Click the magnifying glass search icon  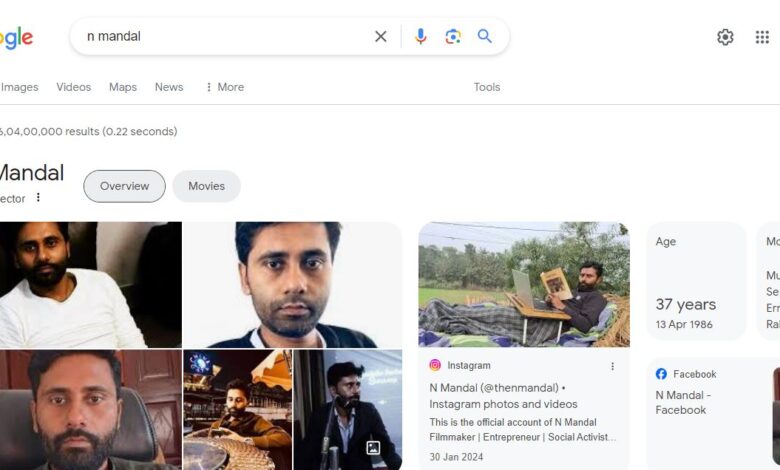[x=485, y=36]
